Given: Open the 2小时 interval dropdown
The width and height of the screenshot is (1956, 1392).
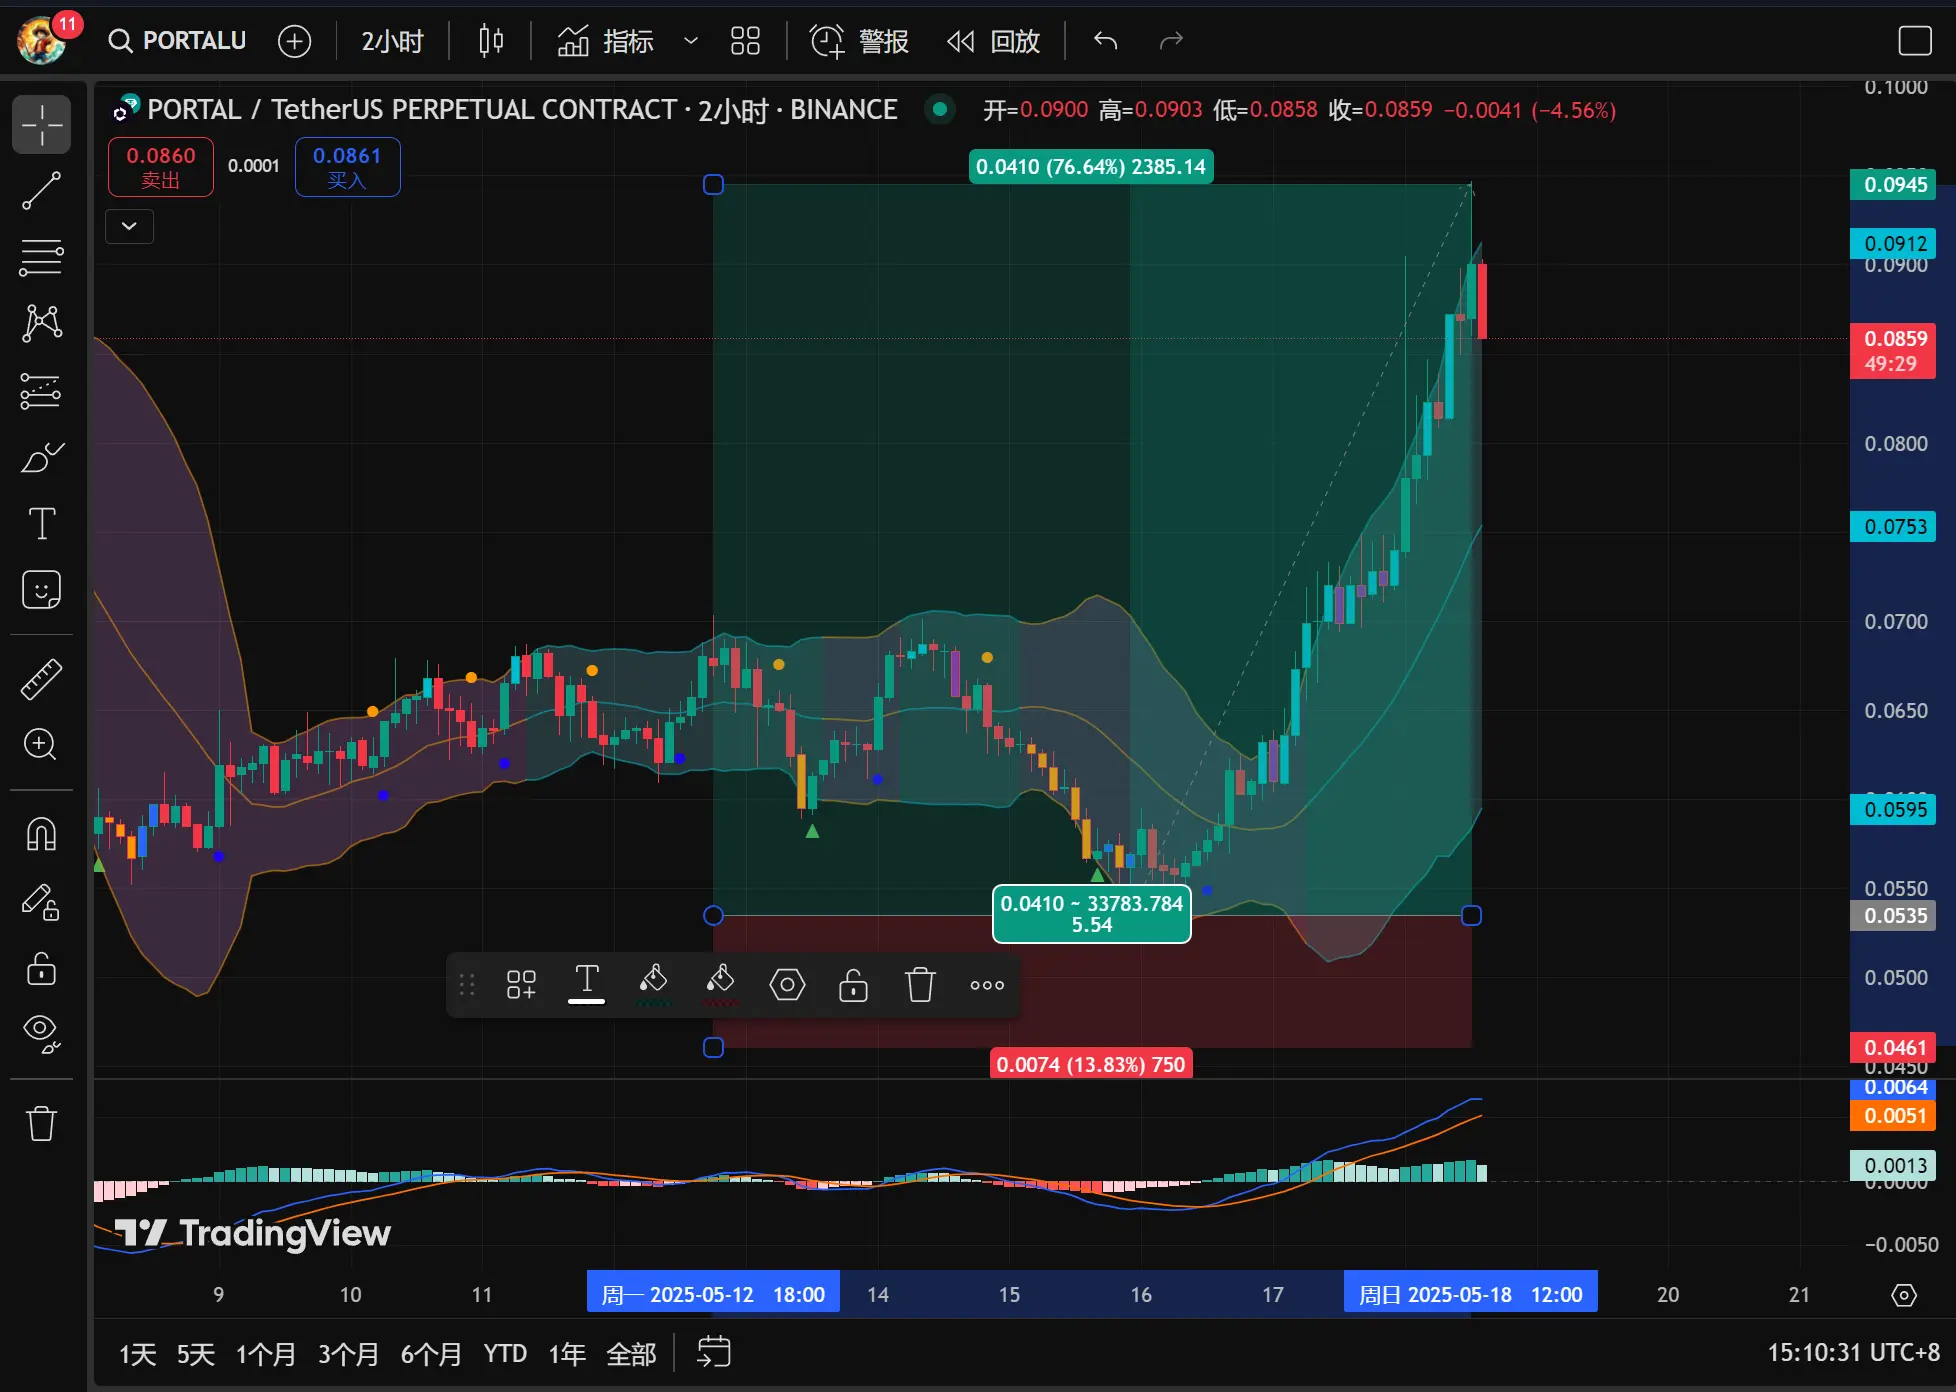Looking at the screenshot, I should [x=392, y=41].
